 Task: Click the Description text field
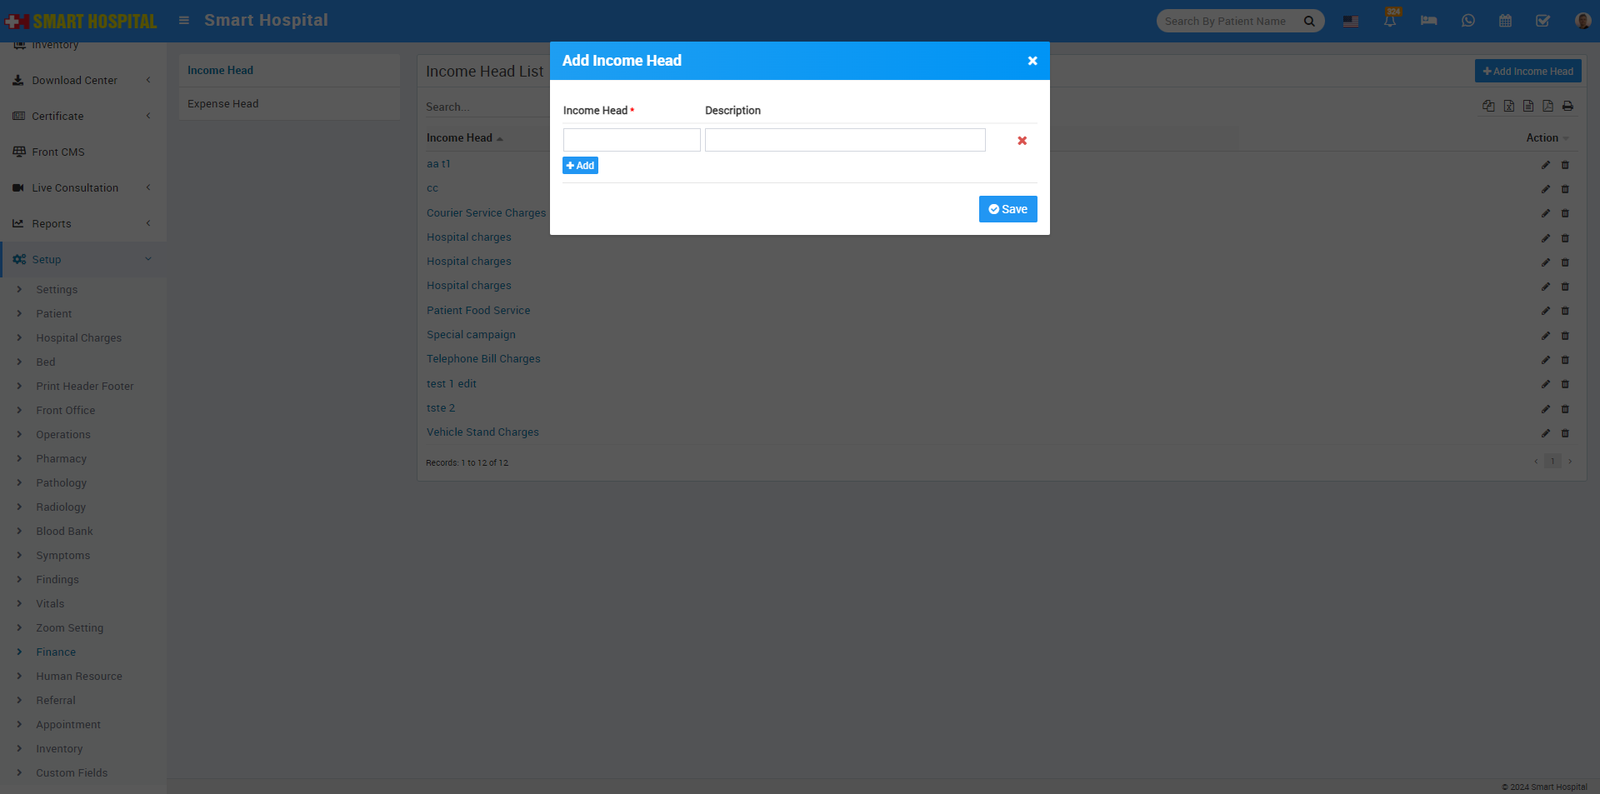[845, 140]
